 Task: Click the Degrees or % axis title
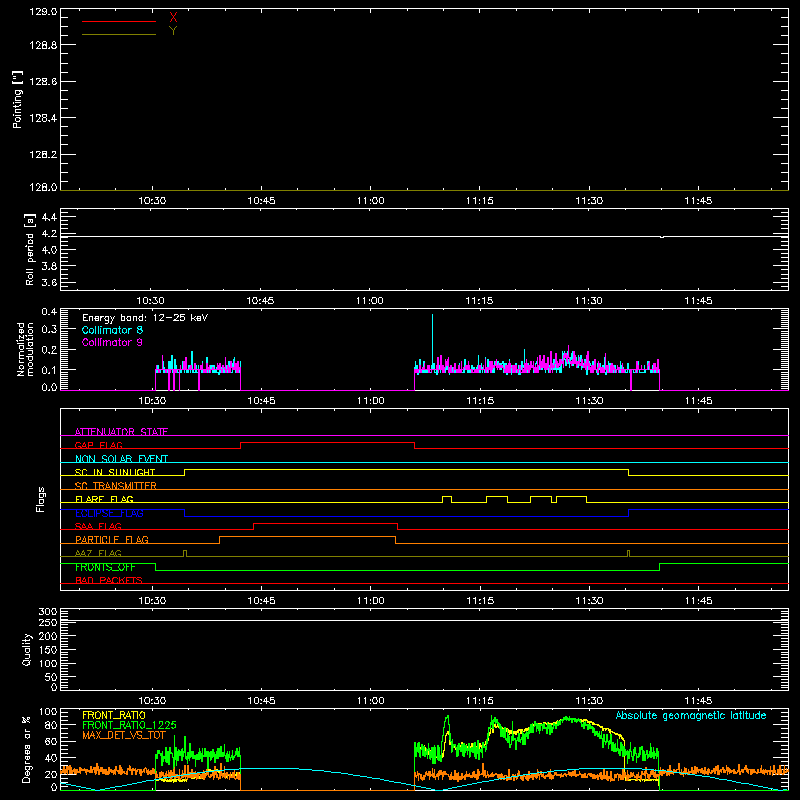[27, 750]
